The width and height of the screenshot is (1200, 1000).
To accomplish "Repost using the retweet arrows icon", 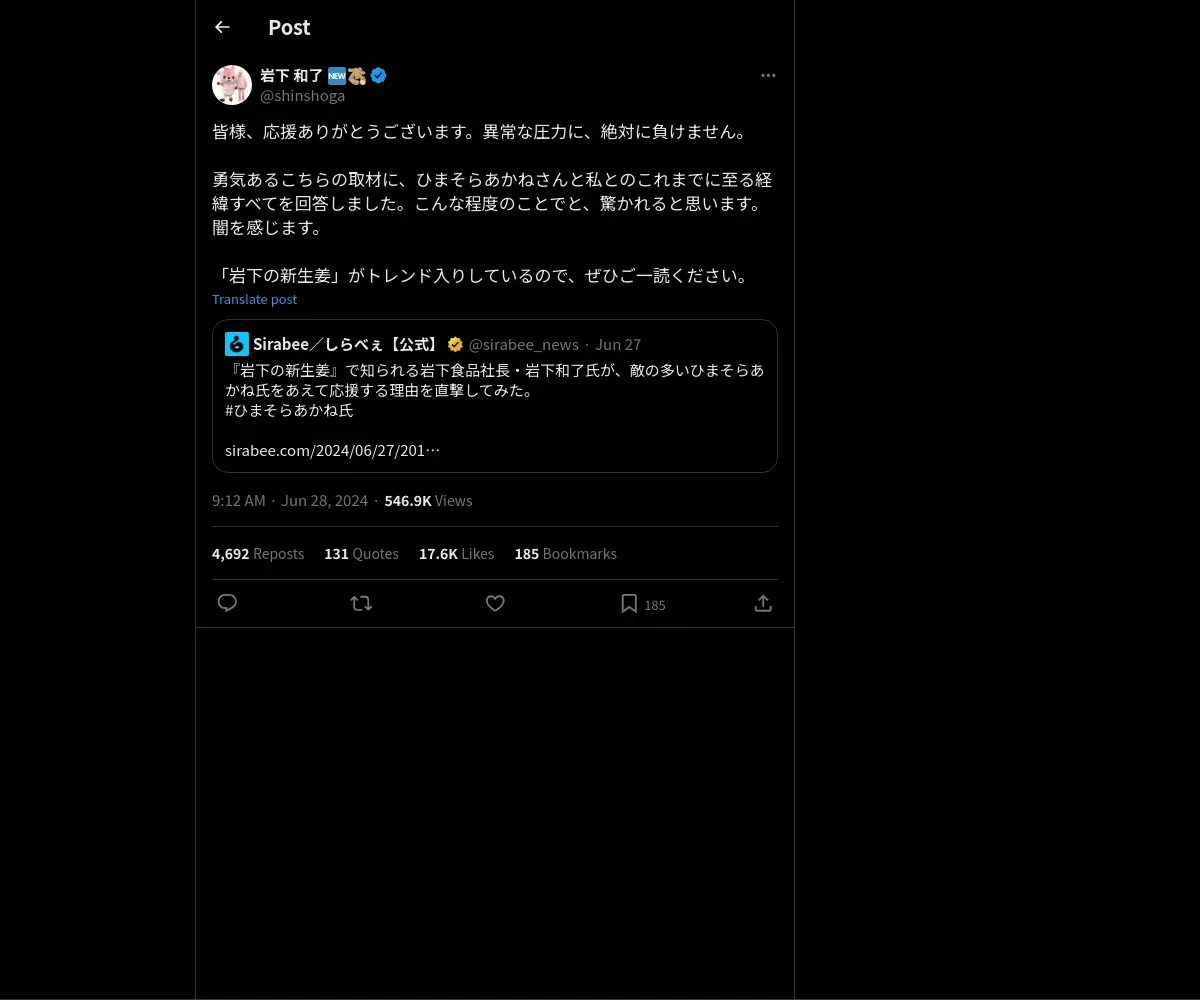I will pyautogui.click(x=361, y=603).
